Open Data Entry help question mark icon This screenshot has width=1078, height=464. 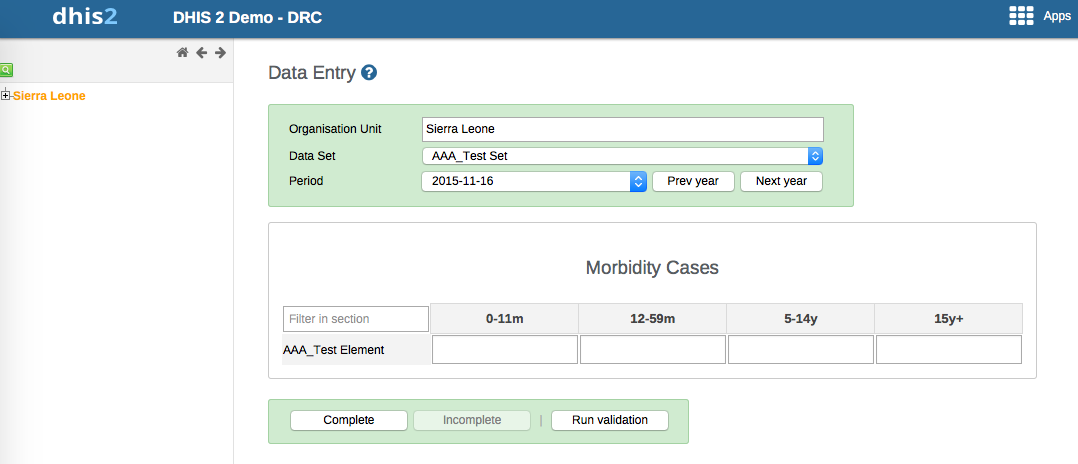369,73
